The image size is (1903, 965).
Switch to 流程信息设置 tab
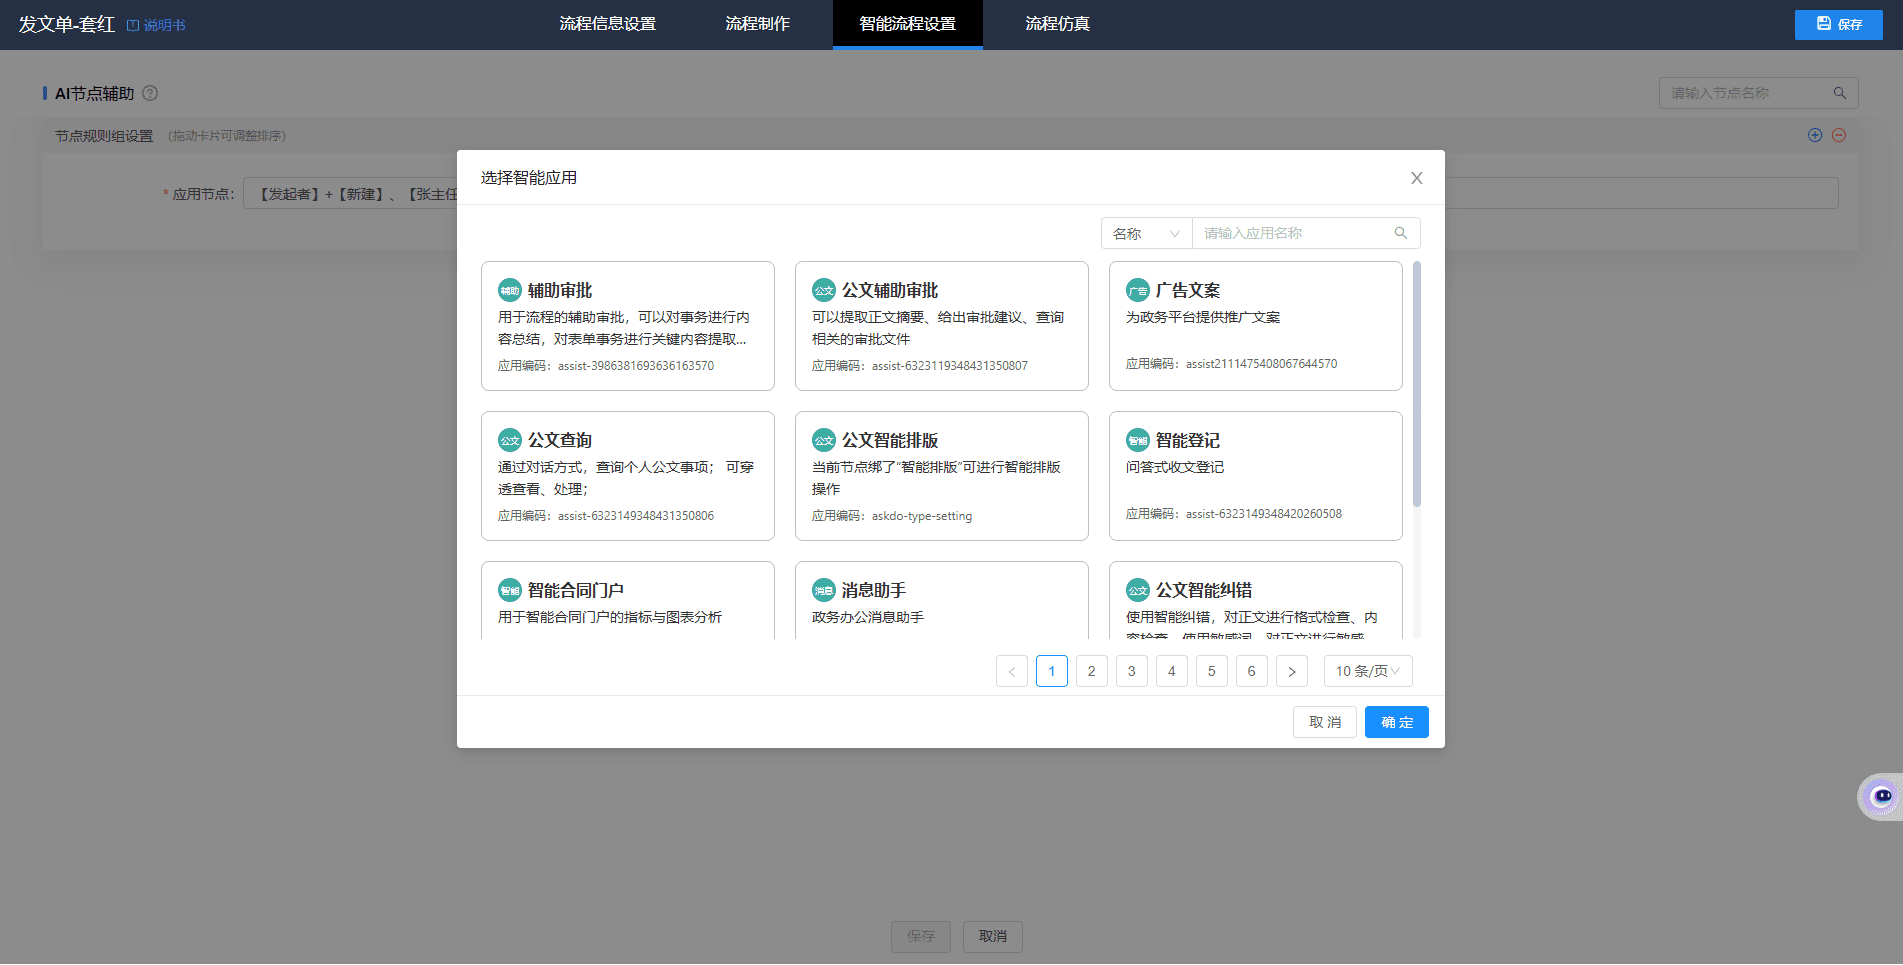pyautogui.click(x=608, y=24)
